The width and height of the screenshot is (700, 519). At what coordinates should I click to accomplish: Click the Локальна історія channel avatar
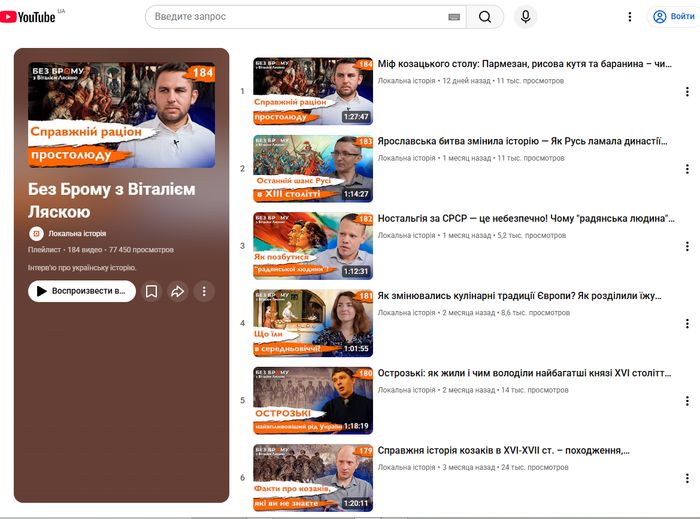(37, 233)
